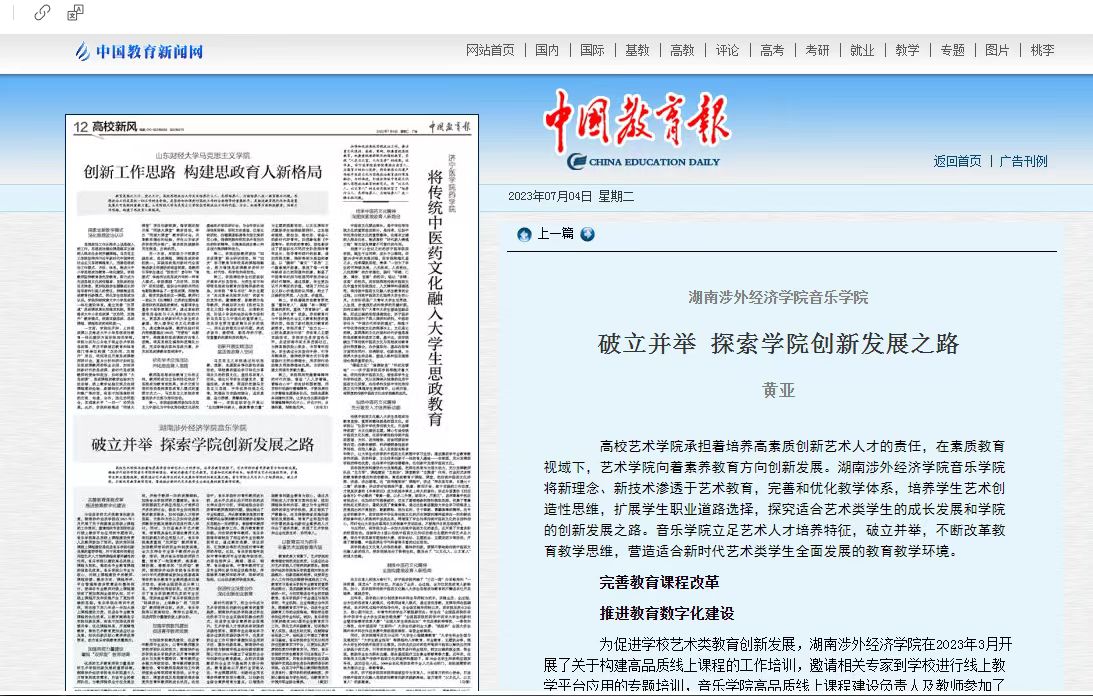
Task: Click the copy link icon at top
Action: (42, 13)
